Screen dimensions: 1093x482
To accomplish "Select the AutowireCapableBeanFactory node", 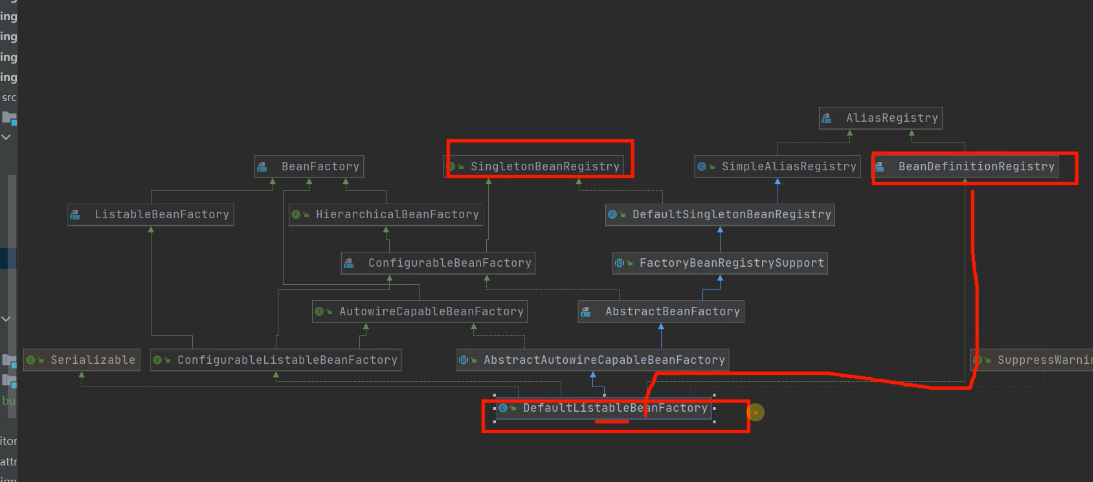I will [420, 312].
